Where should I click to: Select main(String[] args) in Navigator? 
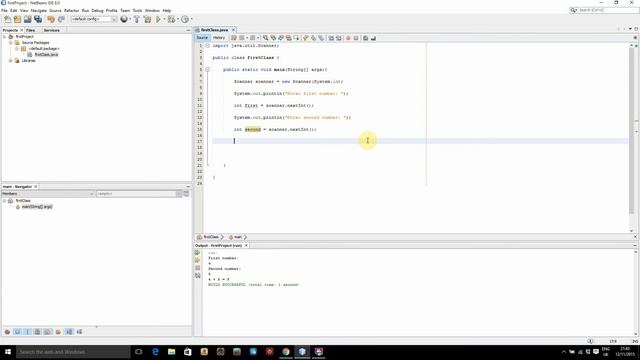tap(37, 207)
